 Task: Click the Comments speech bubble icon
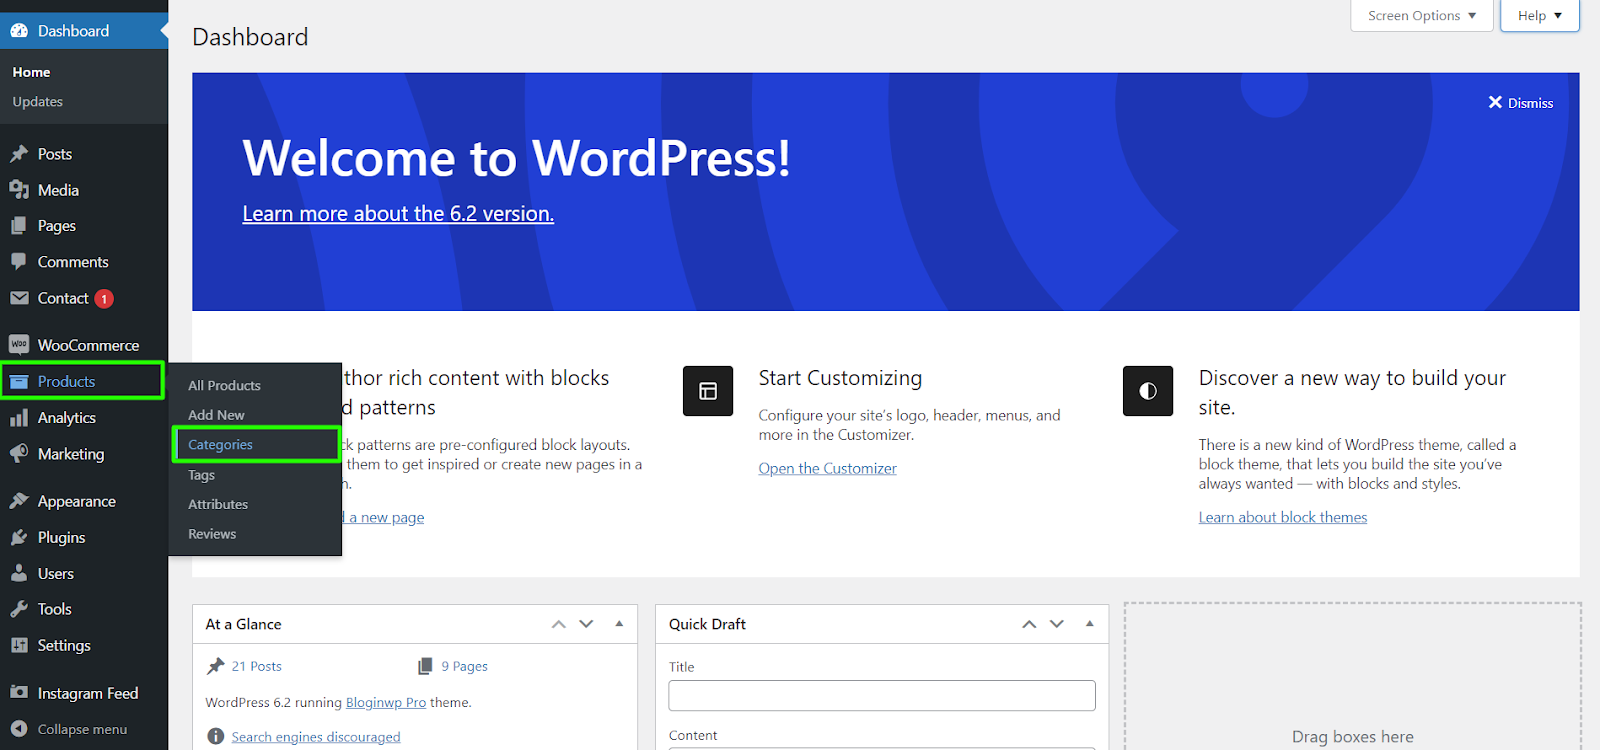click(x=19, y=262)
